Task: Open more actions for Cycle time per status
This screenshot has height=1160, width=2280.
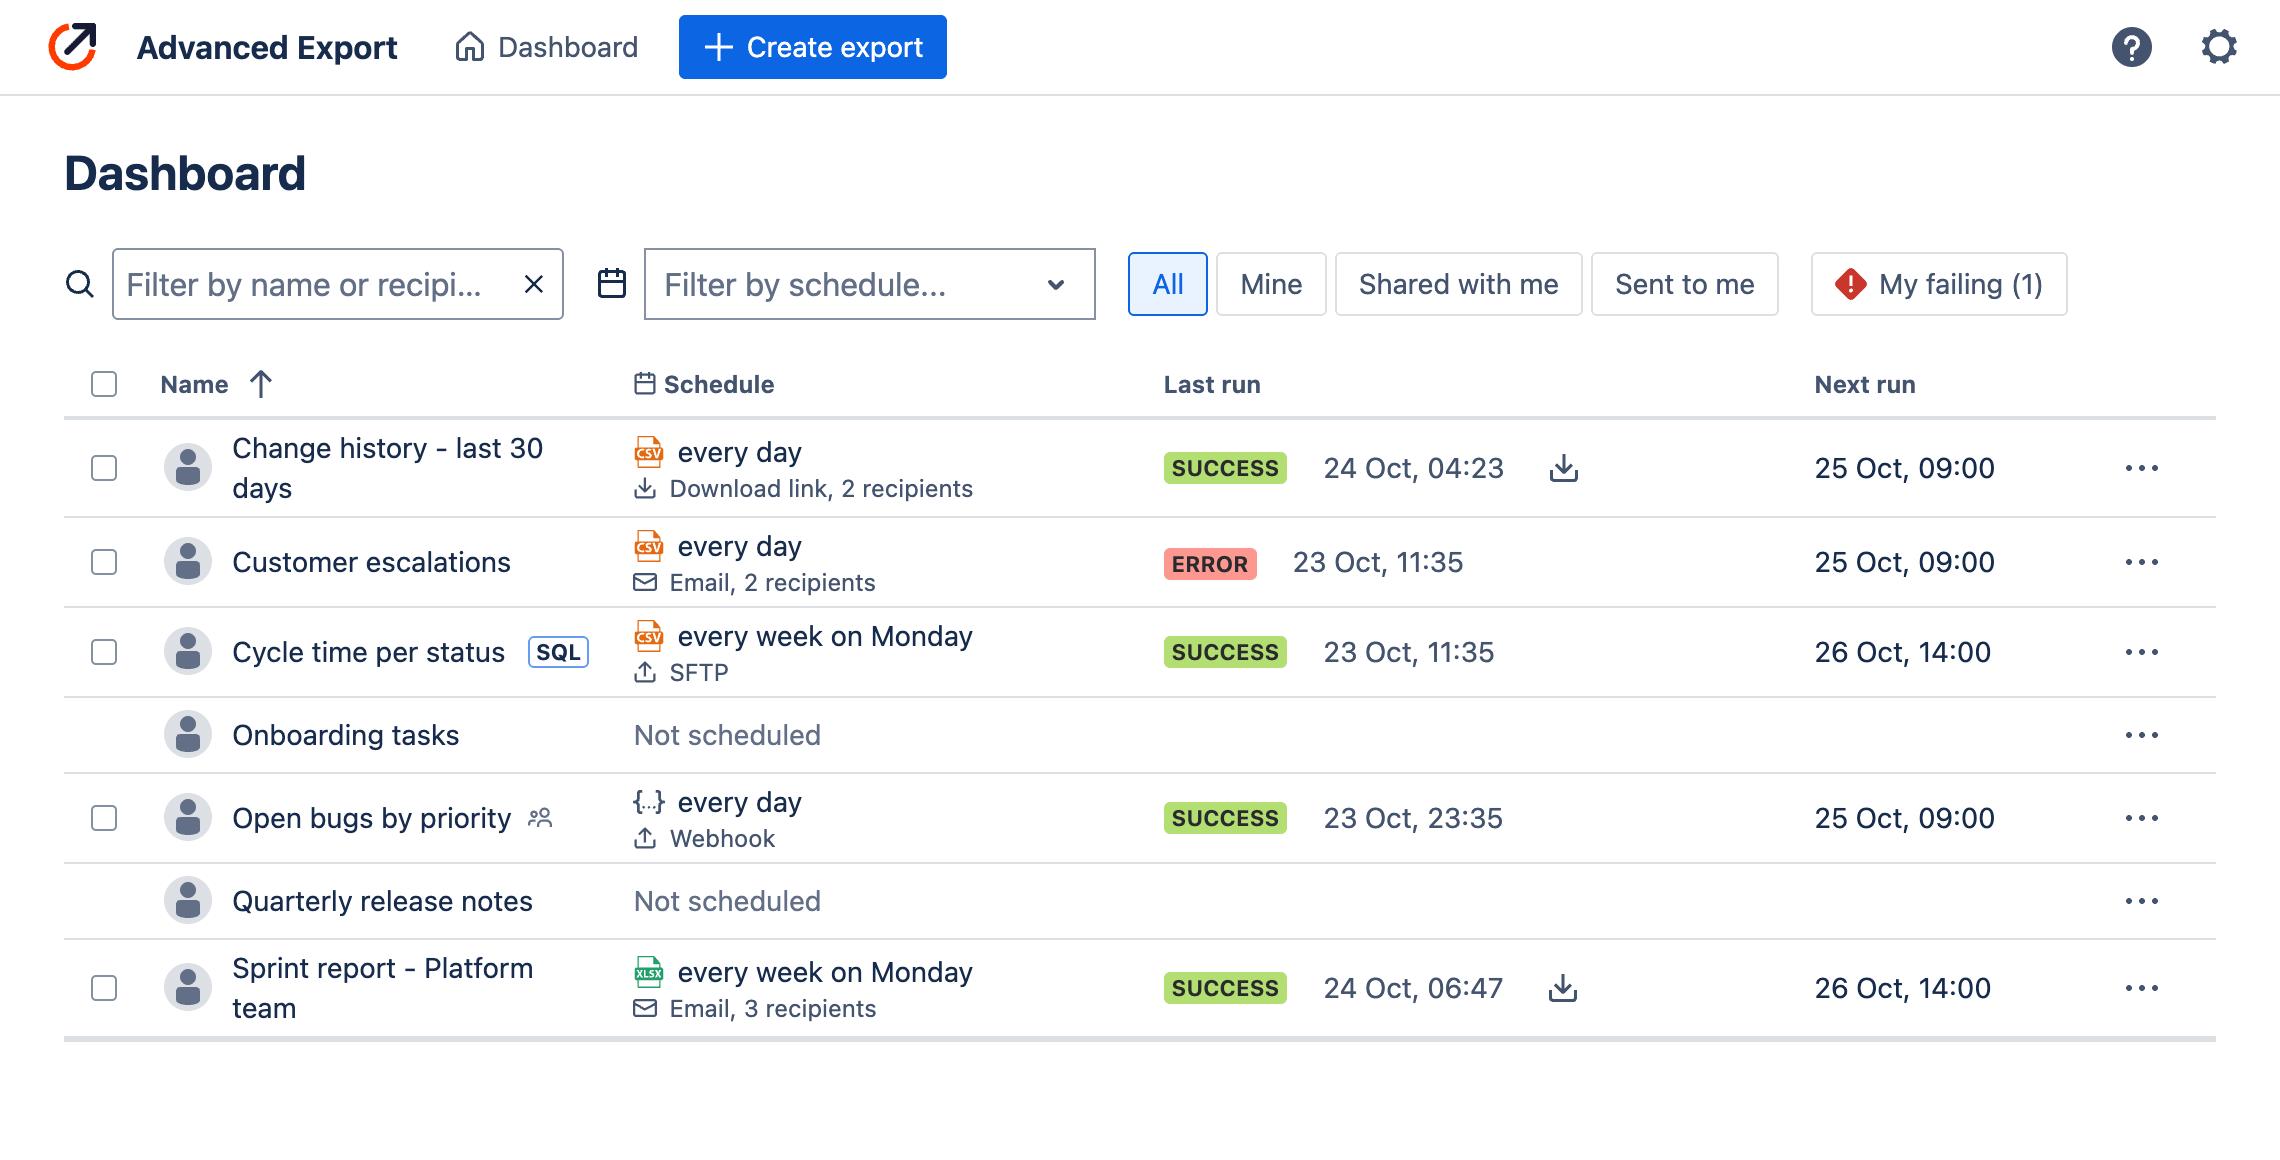Action: tap(2142, 652)
